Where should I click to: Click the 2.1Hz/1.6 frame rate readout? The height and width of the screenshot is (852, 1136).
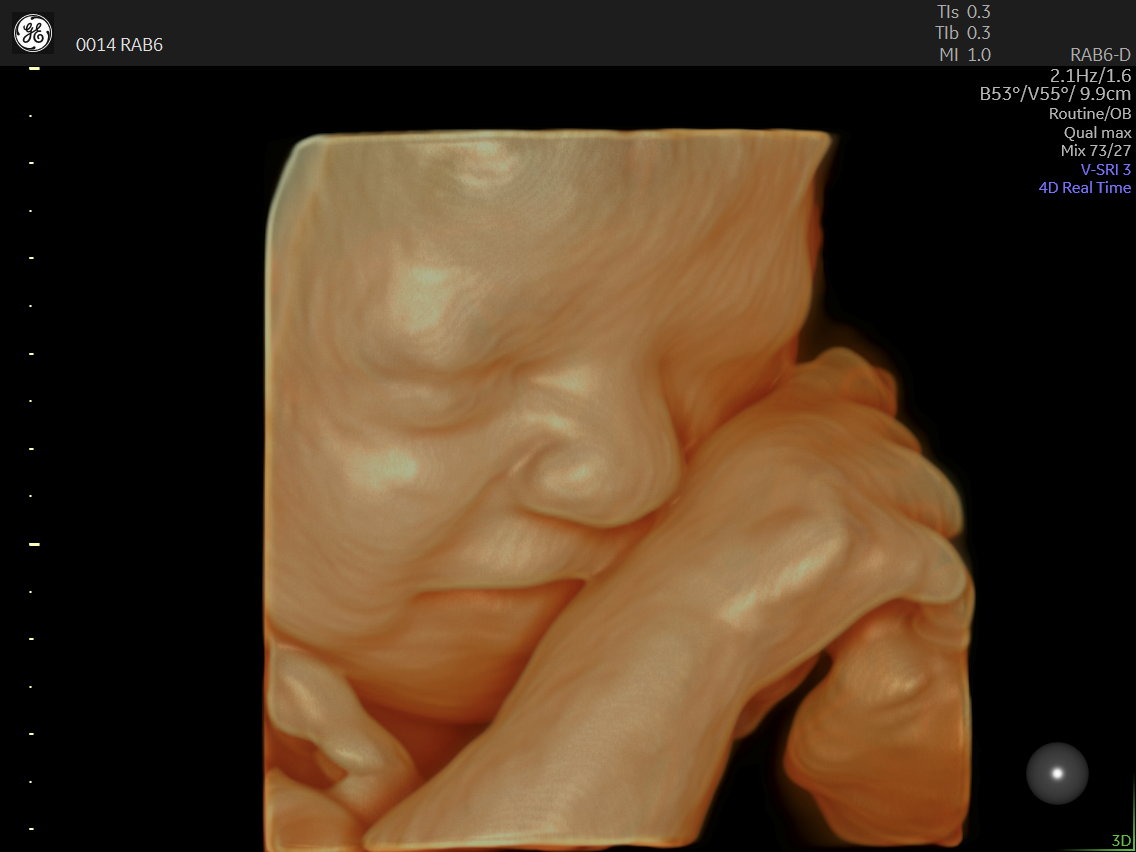[x=1090, y=75]
